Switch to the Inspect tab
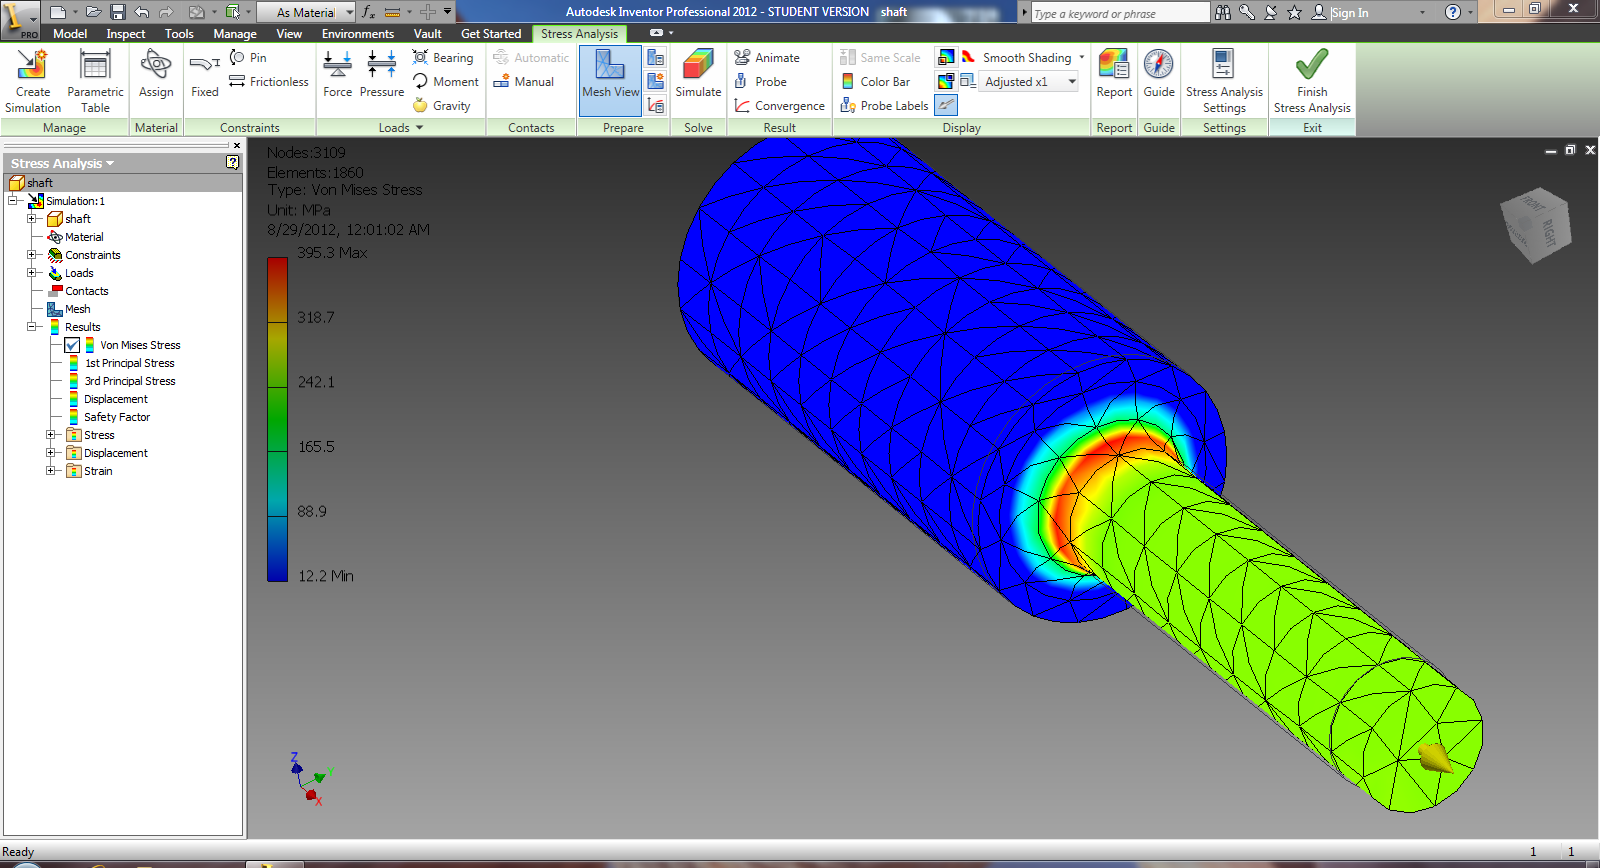 click(126, 34)
